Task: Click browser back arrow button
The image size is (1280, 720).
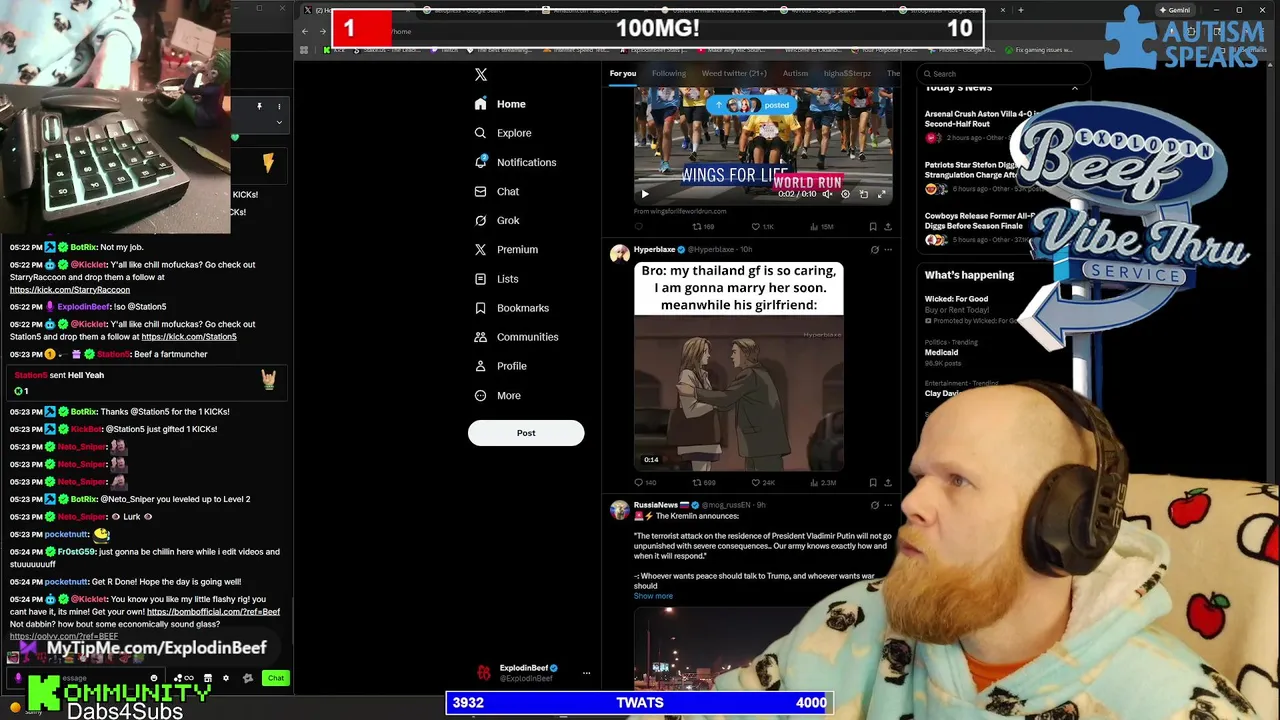Action: tap(305, 31)
